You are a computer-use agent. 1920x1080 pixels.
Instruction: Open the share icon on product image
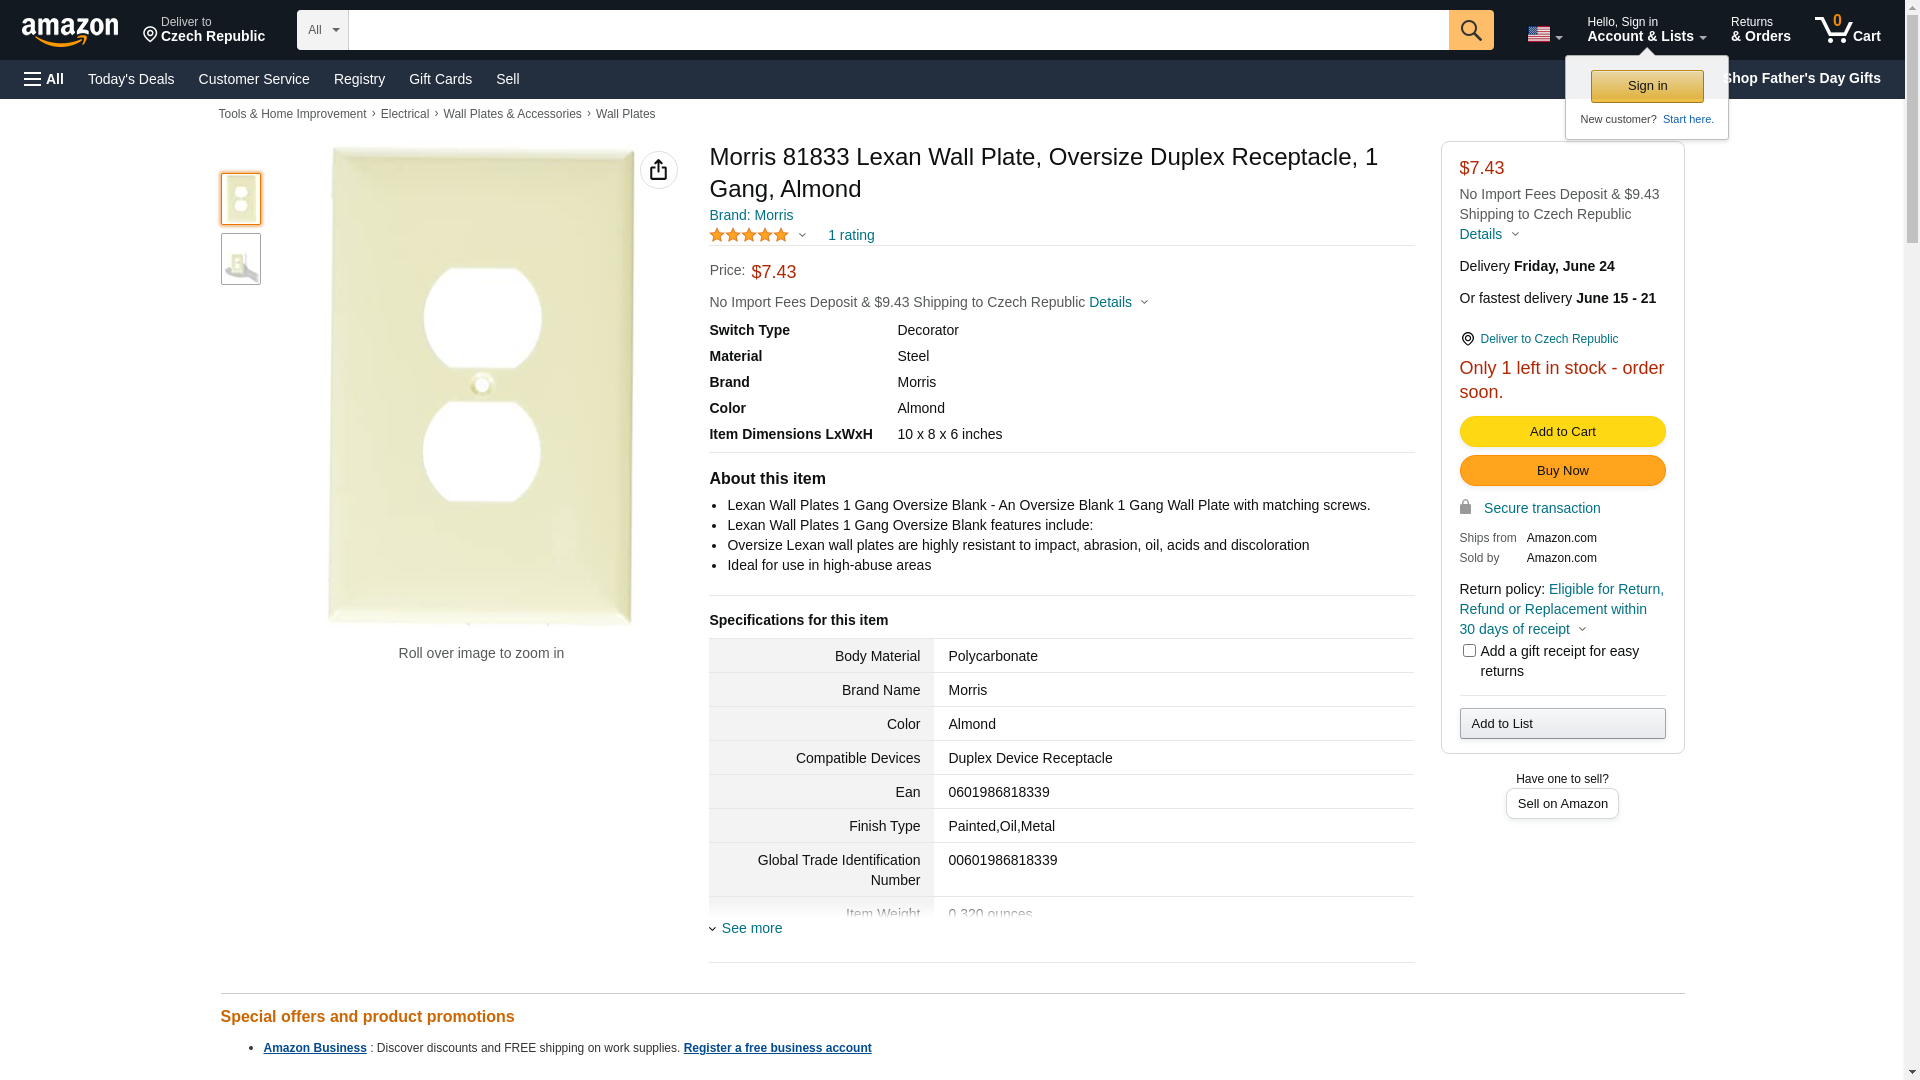click(658, 170)
